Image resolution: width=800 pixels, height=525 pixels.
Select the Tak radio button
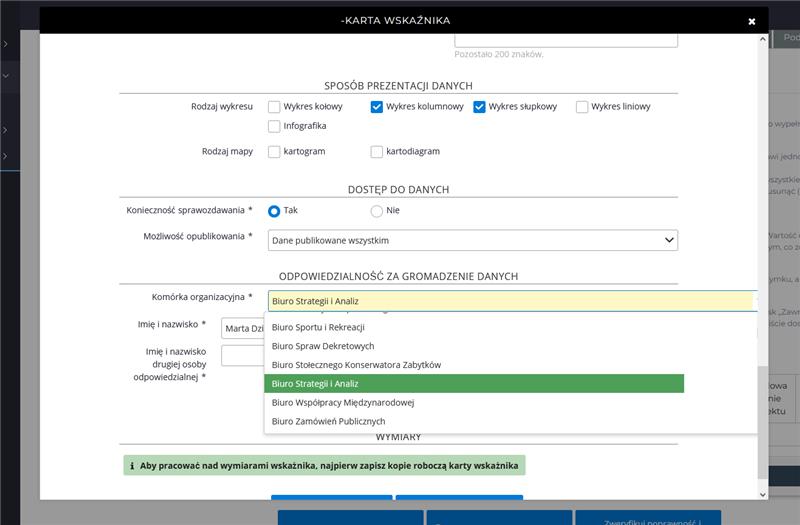click(274, 211)
